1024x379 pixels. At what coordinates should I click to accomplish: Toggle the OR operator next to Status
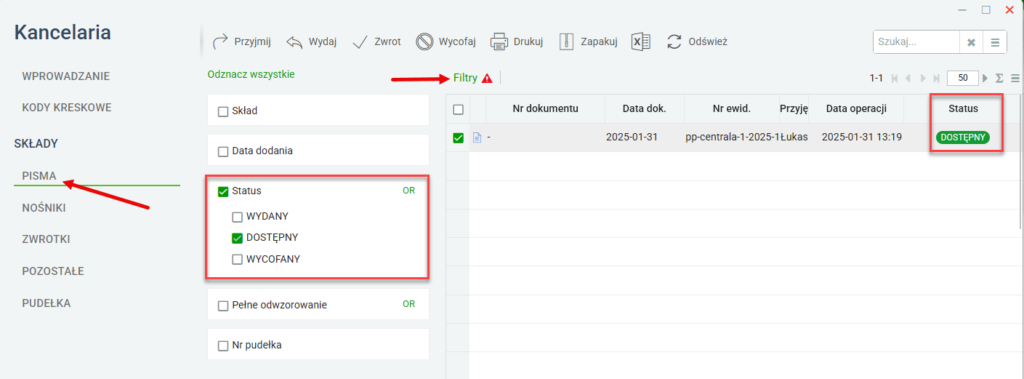[409, 190]
